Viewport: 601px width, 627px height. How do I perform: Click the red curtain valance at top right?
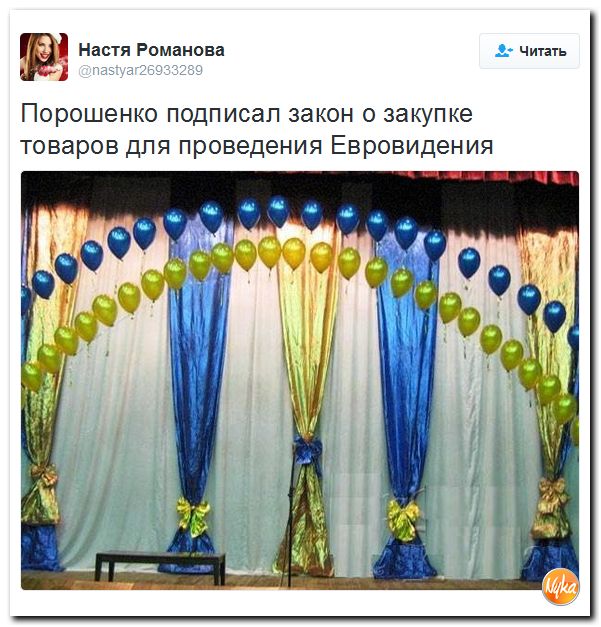coord(484,178)
